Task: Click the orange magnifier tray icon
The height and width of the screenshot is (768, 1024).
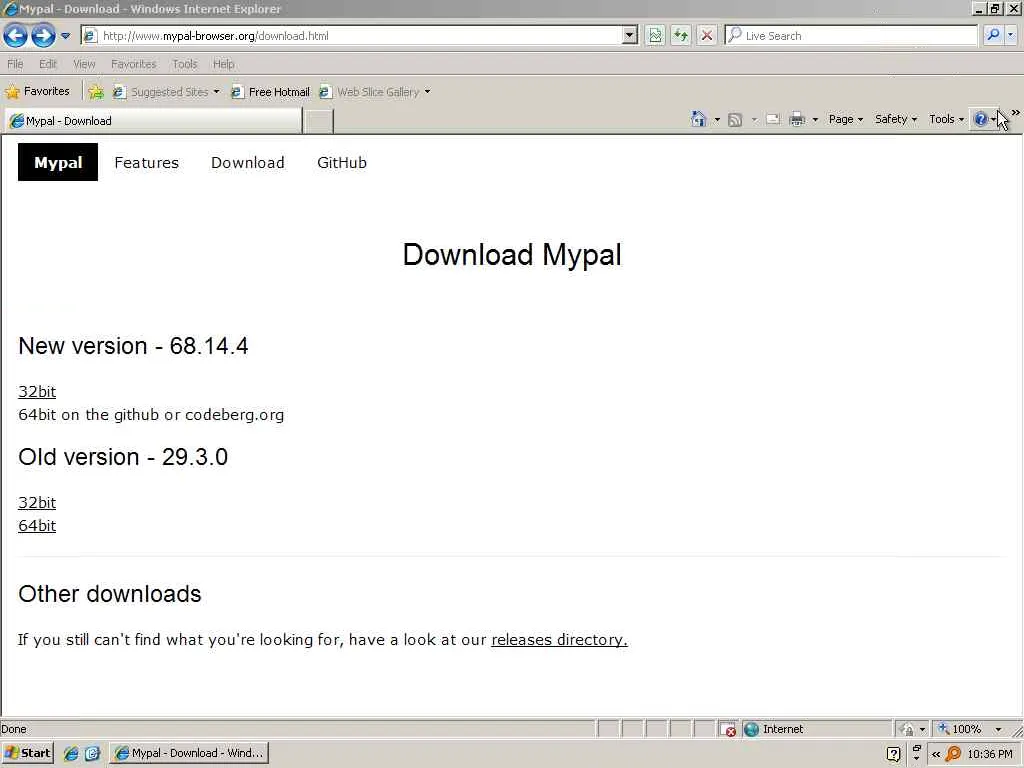Action: [953, 754]
